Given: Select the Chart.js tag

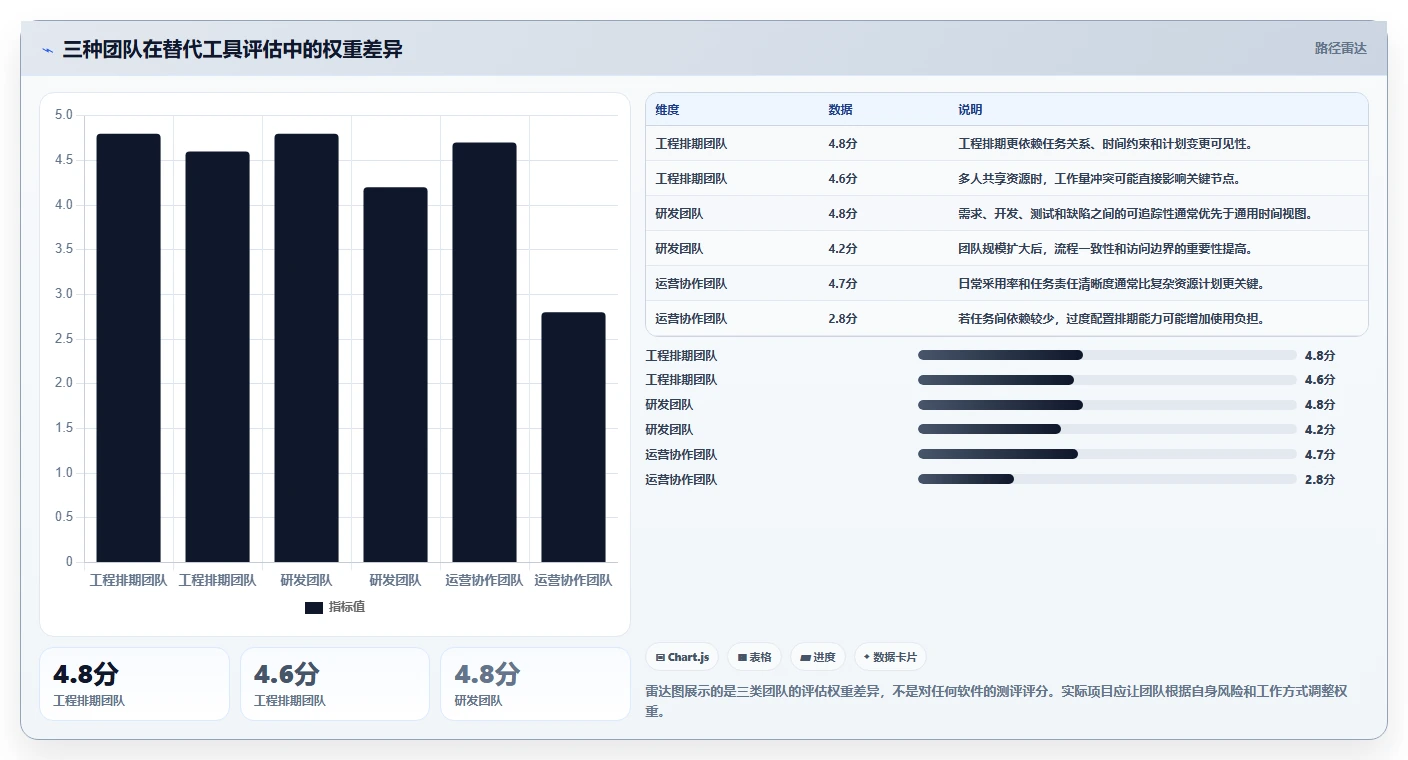Looking at the screenshot, I should coord(682,657).
